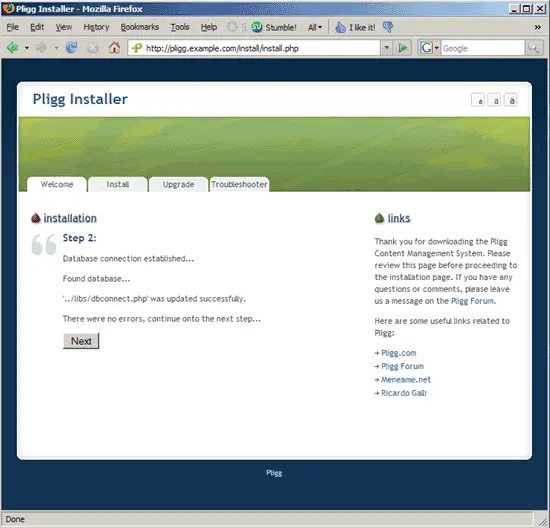This screenshot has width=550, height=528.
Task: Open the Meneame.net link
Action: pyautogui.click(x=406, y=380)
